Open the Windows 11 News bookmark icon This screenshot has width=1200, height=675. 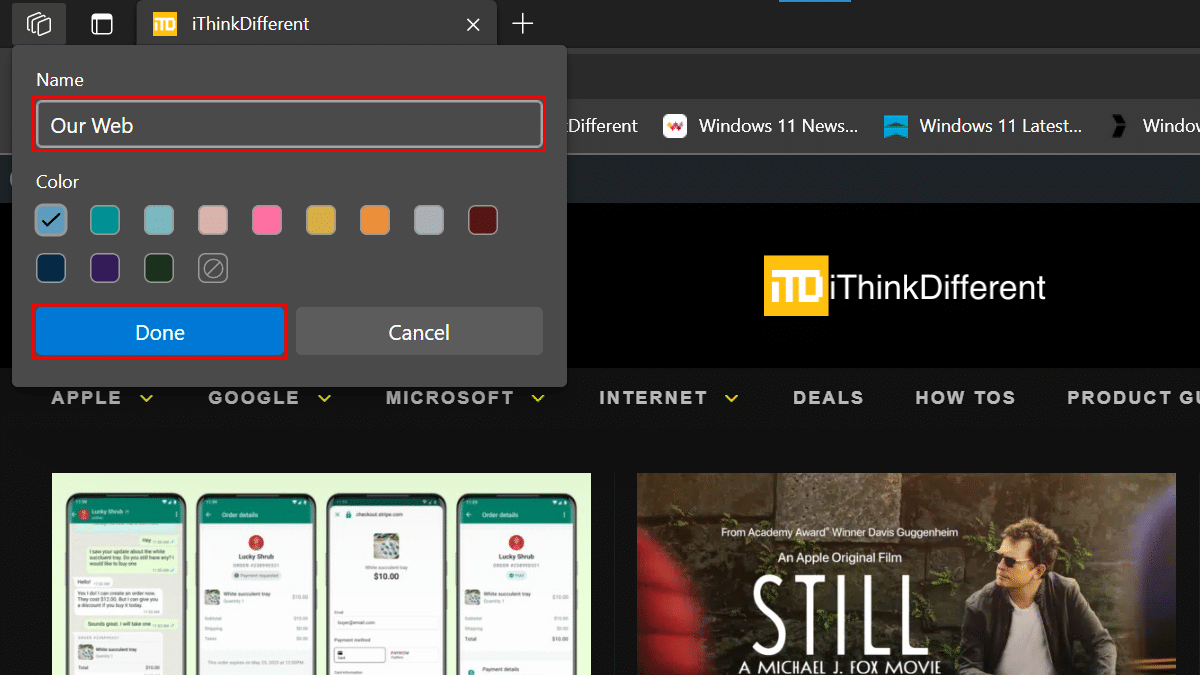pos(675,126)
